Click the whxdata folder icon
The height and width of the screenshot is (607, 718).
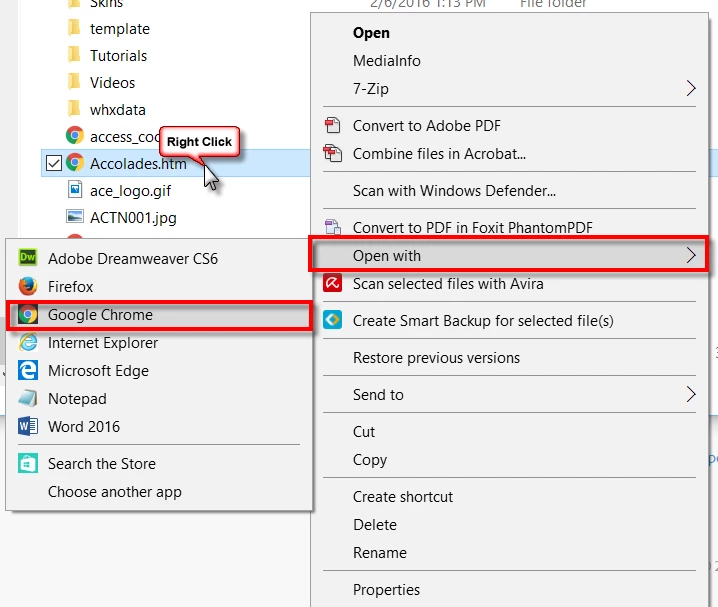click(x=74, y=109)
